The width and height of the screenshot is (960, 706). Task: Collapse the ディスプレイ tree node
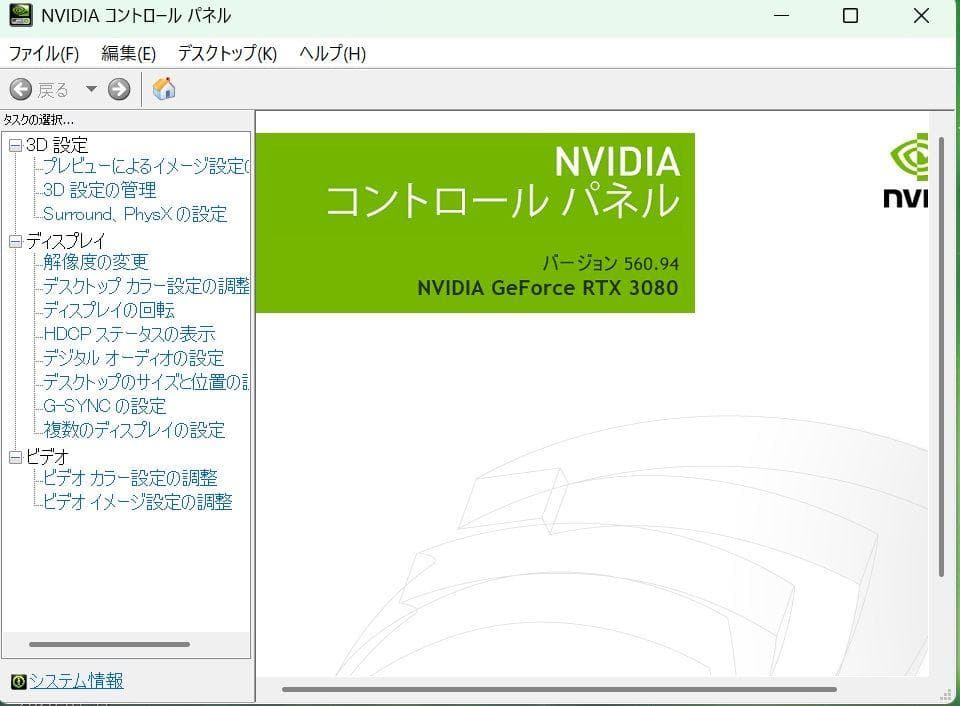(15, 241)
